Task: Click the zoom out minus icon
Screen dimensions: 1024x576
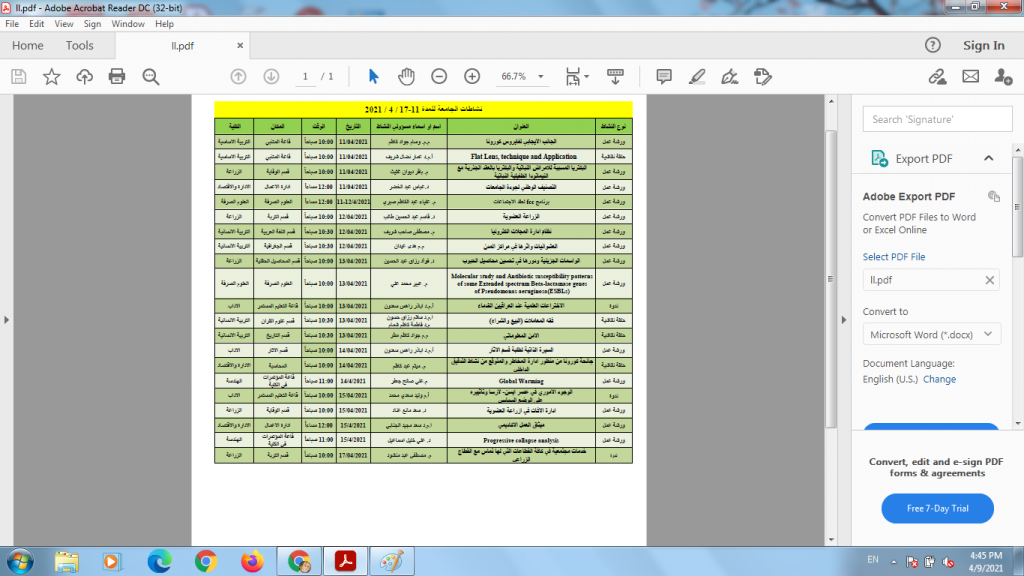Action: coord(439,77)
